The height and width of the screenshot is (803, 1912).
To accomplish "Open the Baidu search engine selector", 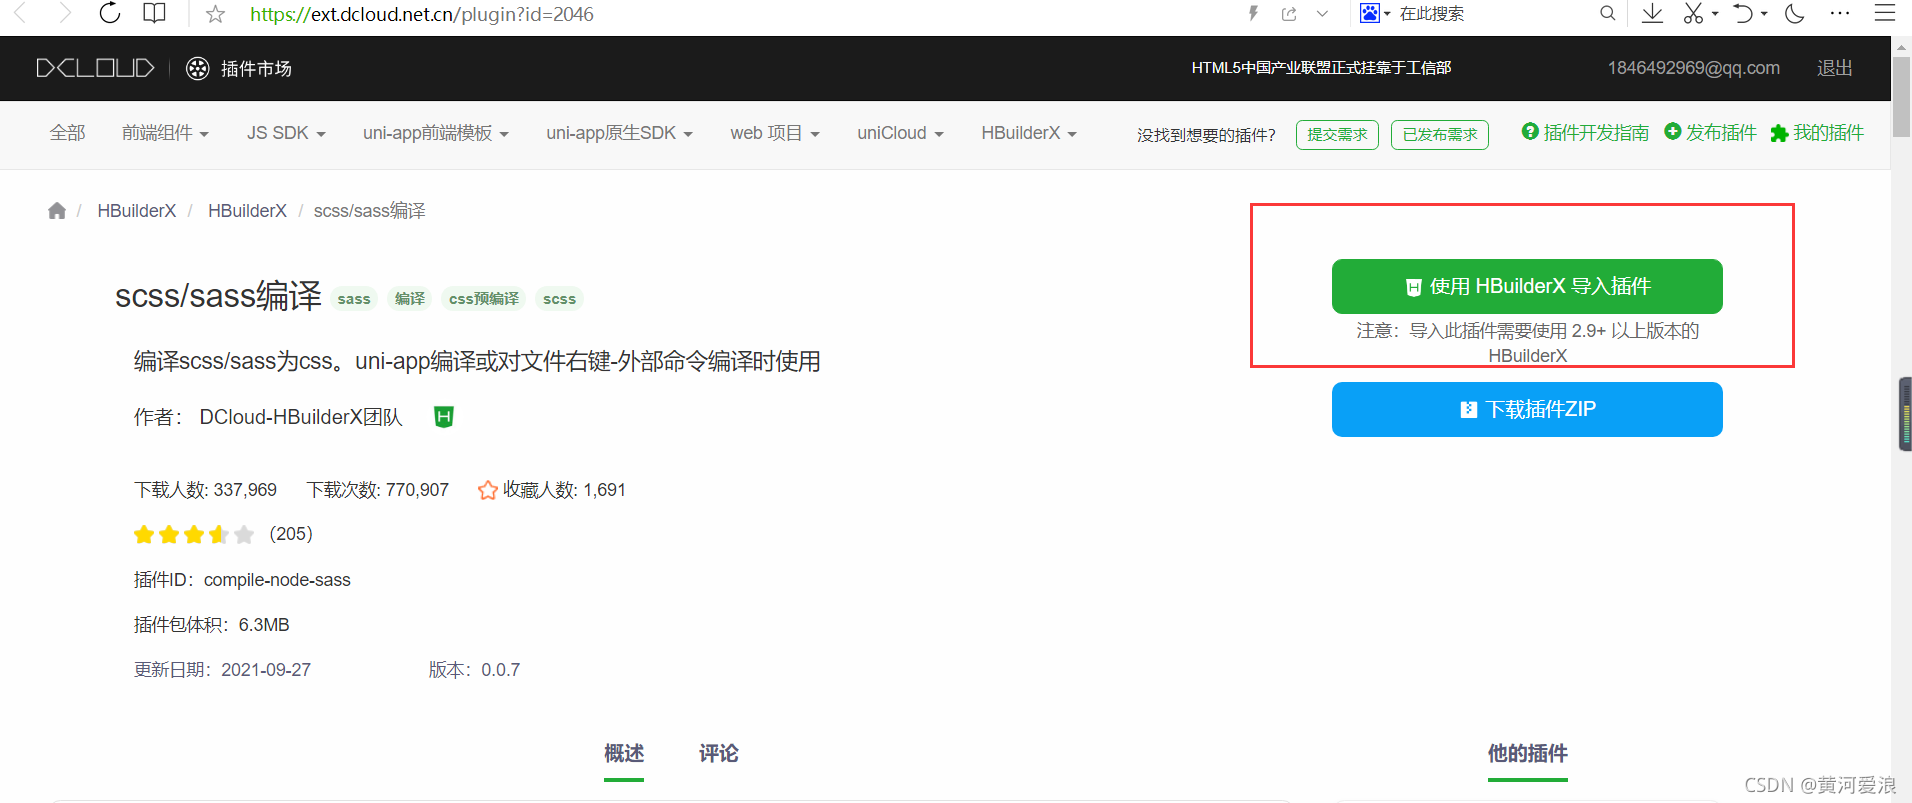I will [1375, 13].
